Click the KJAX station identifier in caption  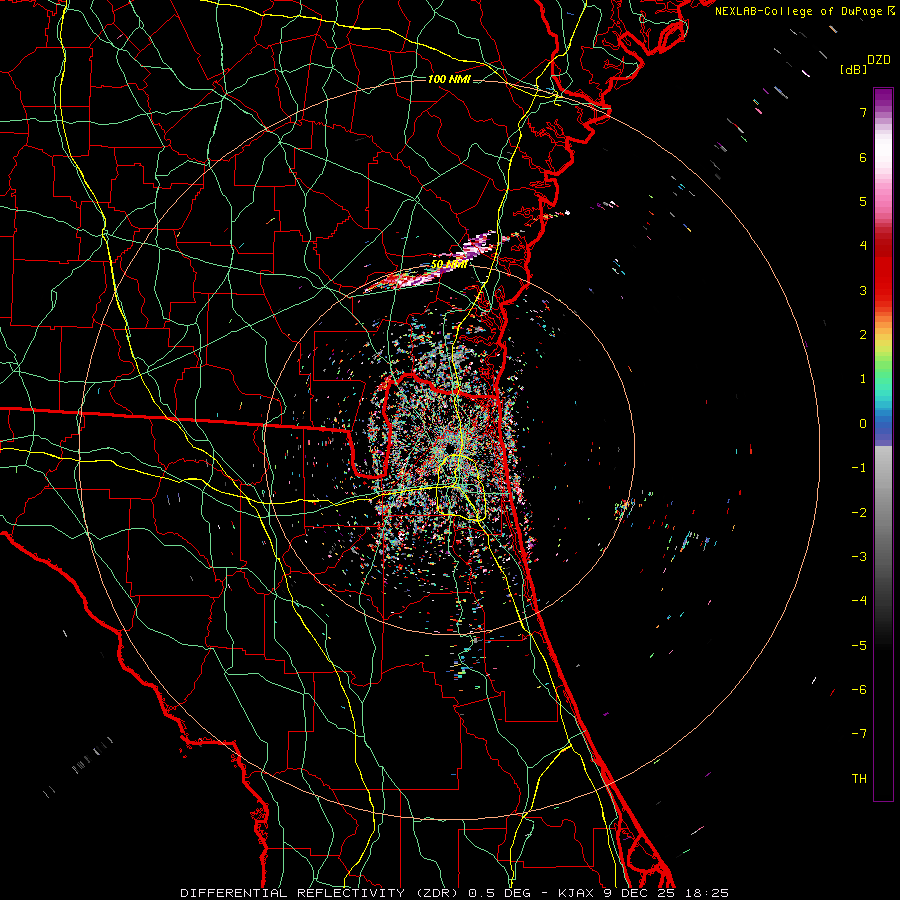pyautogui.click(x=578, y=893)
